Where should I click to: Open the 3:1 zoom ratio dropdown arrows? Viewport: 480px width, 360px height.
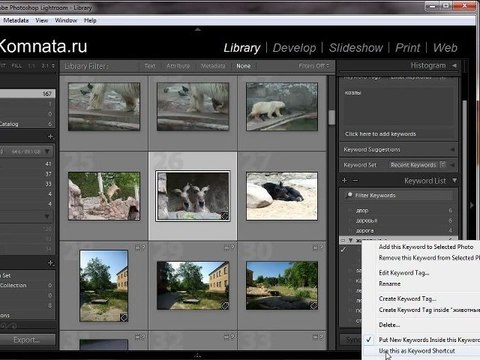[53, 66]
